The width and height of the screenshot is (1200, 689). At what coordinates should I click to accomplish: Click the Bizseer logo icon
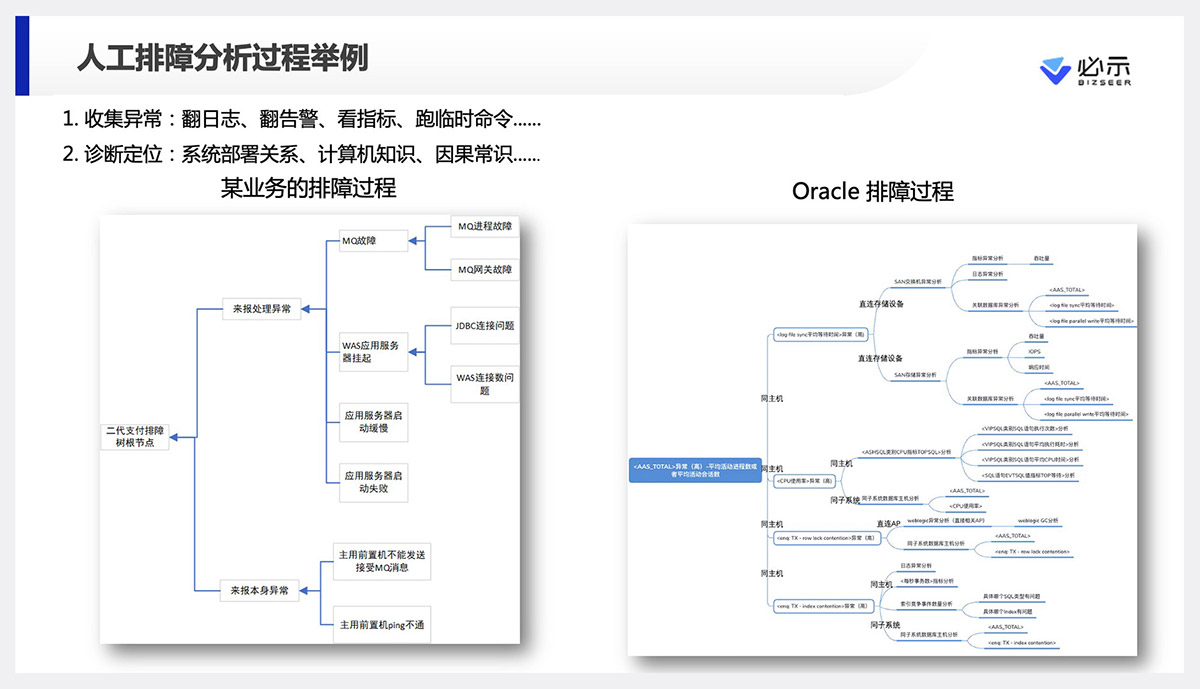1056,70
